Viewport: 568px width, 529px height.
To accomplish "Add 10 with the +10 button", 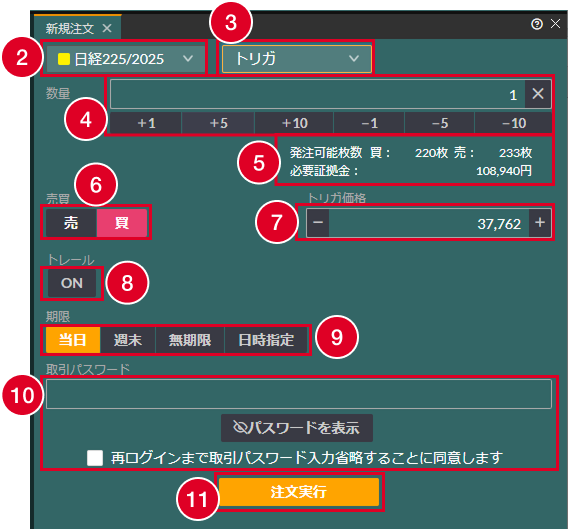I will [x=294, y=123].
